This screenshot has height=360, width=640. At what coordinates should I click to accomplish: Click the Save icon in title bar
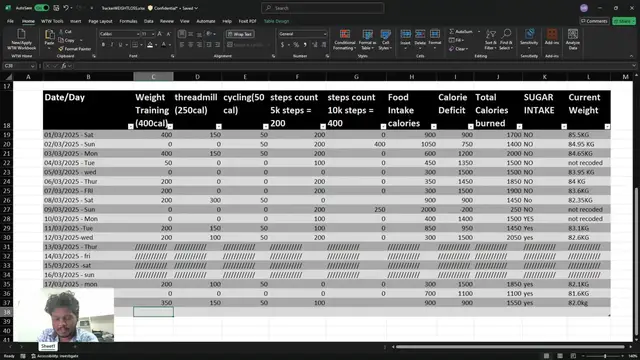coord(56,8)
